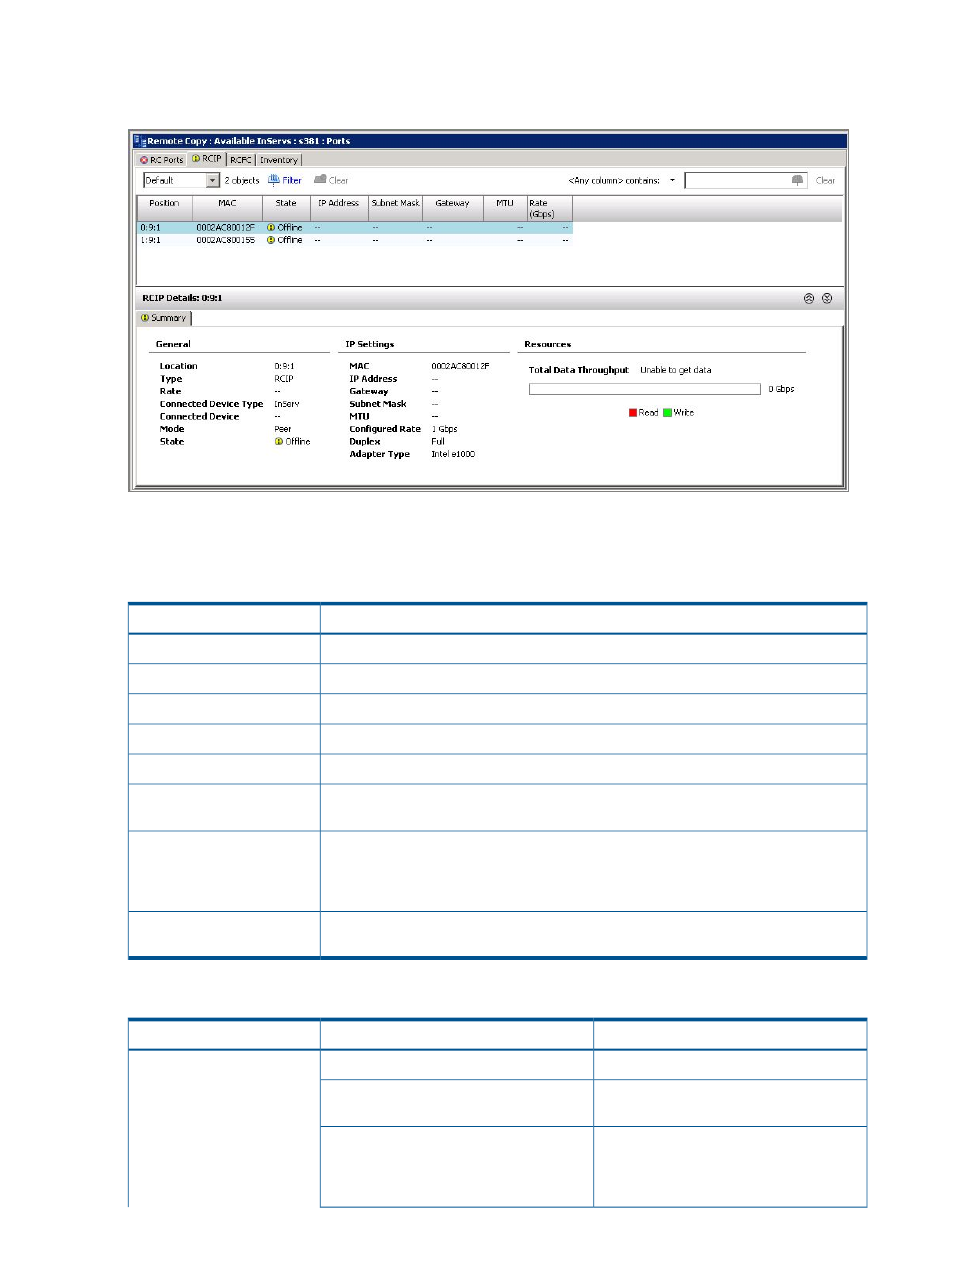The width and height of the screenshot is (954, 1270).
Task: Click the search field eraser icon
Action: point(797,180)
